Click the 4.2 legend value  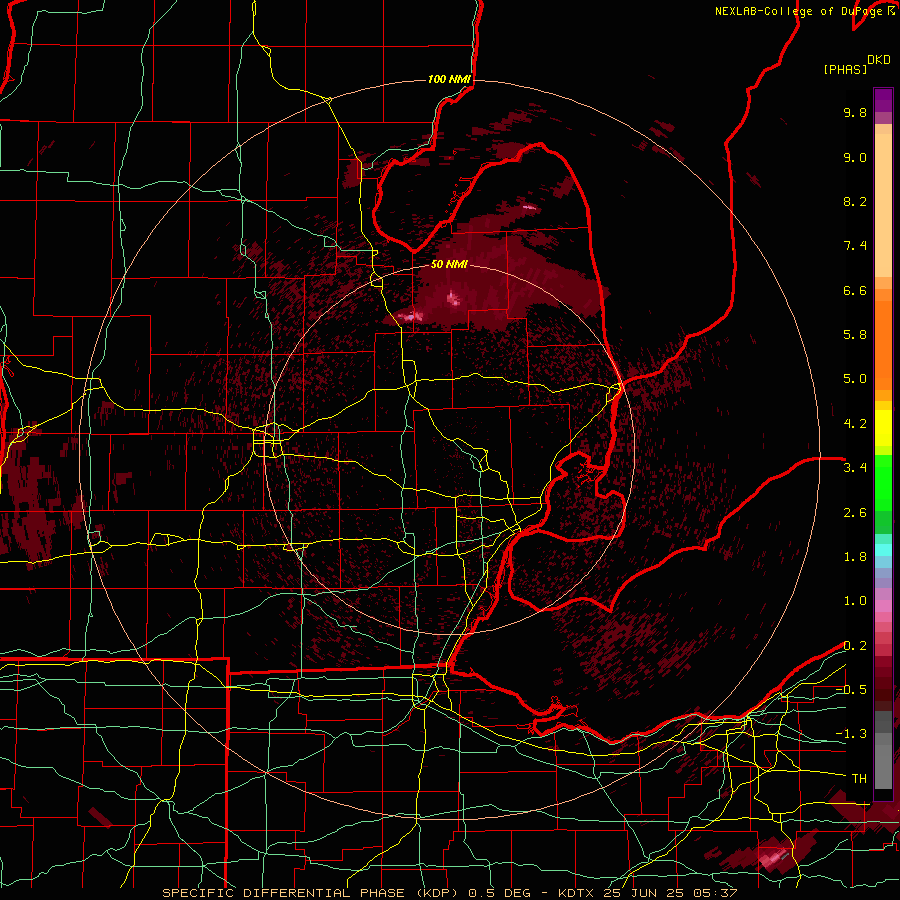coord(855,424)
